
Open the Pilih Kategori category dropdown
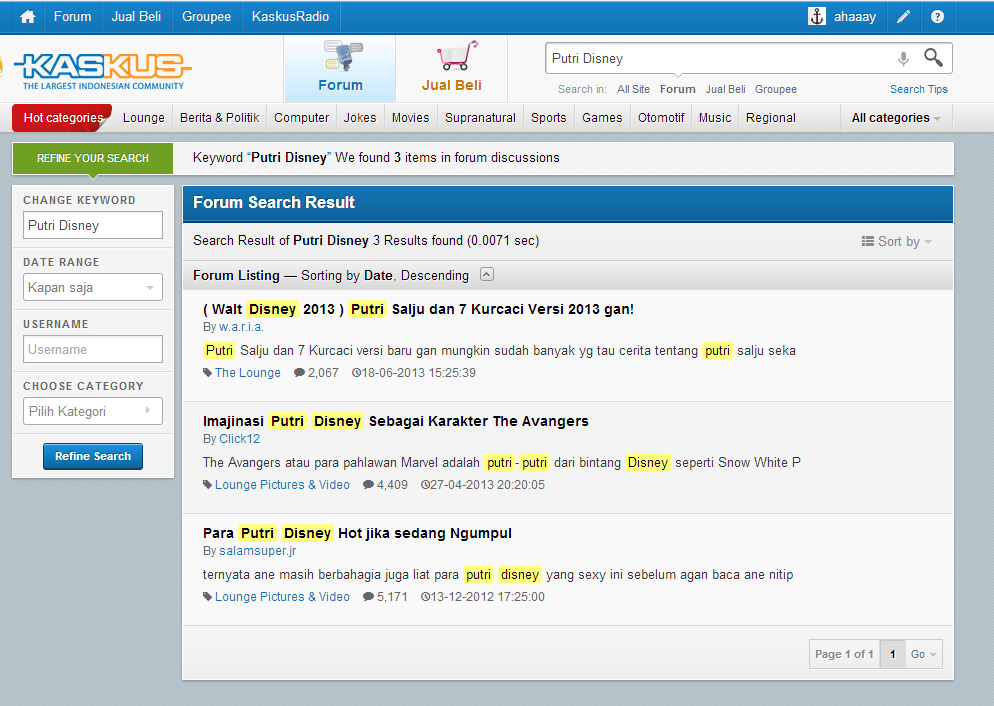point(93,411)
